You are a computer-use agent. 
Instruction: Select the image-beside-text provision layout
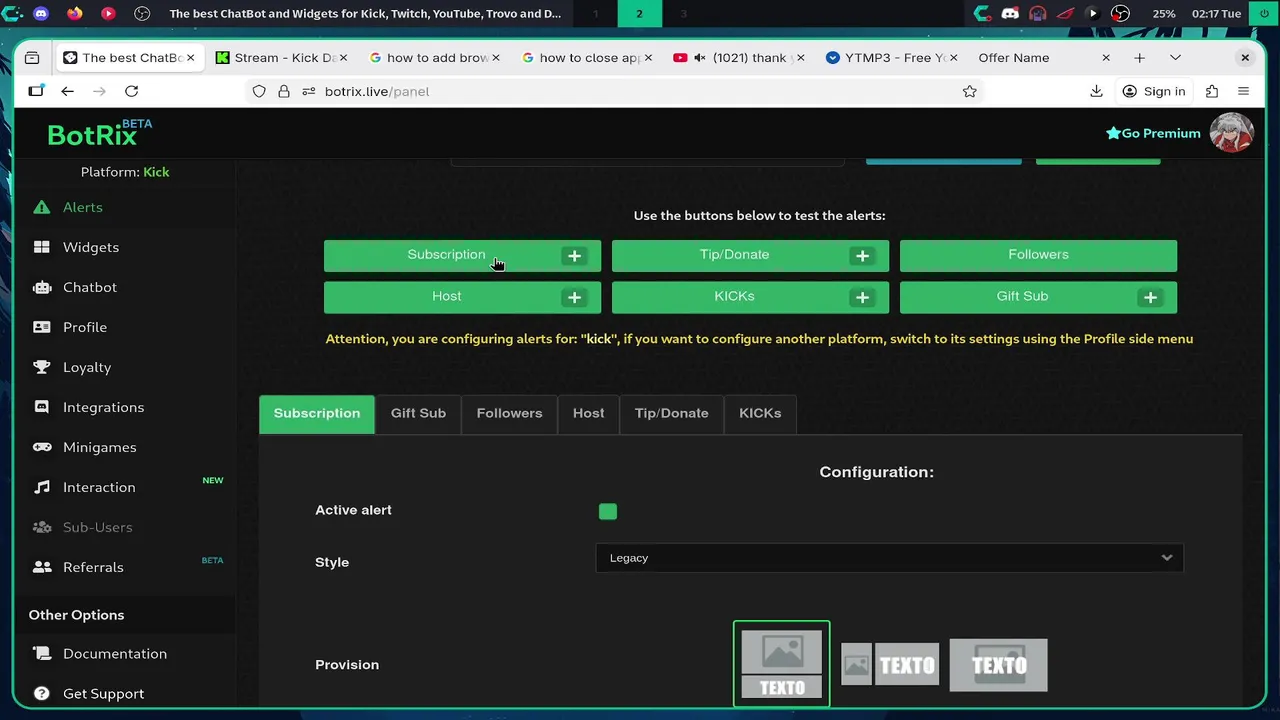coord(890,665)
